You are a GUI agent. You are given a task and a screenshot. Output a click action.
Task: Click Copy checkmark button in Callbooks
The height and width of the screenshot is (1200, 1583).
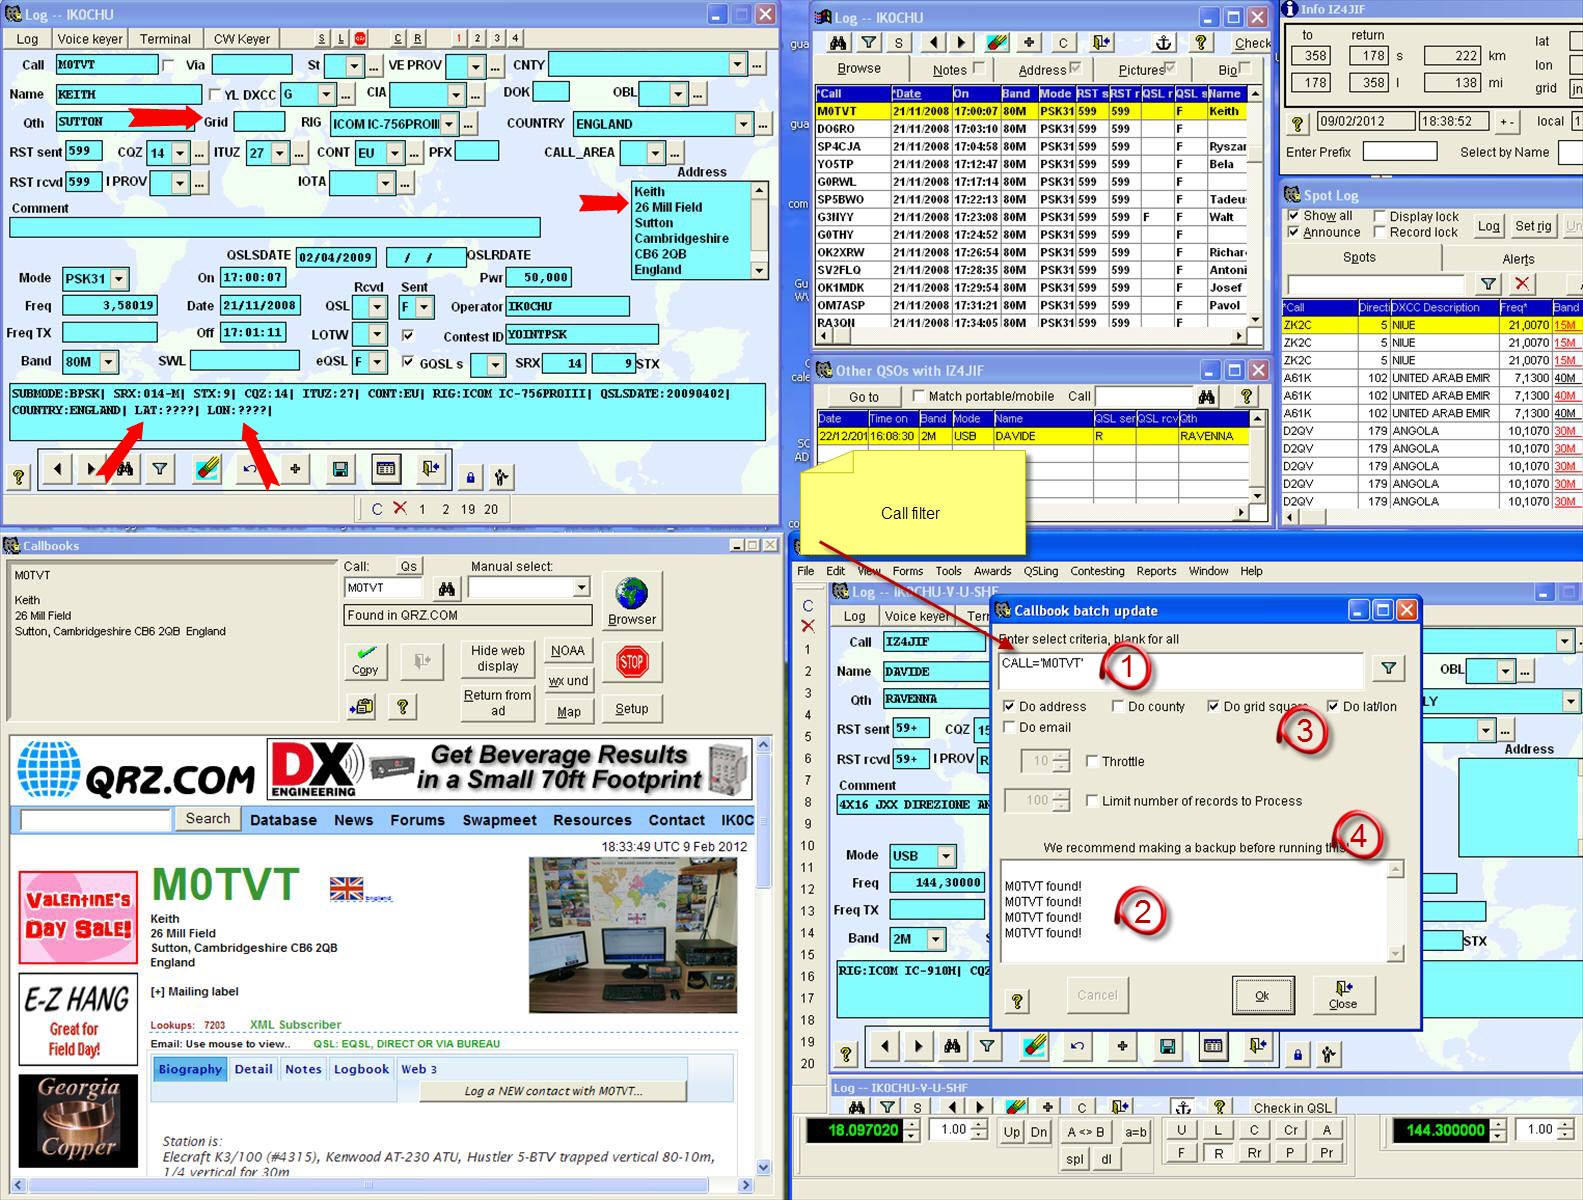[x=365, y=661]
